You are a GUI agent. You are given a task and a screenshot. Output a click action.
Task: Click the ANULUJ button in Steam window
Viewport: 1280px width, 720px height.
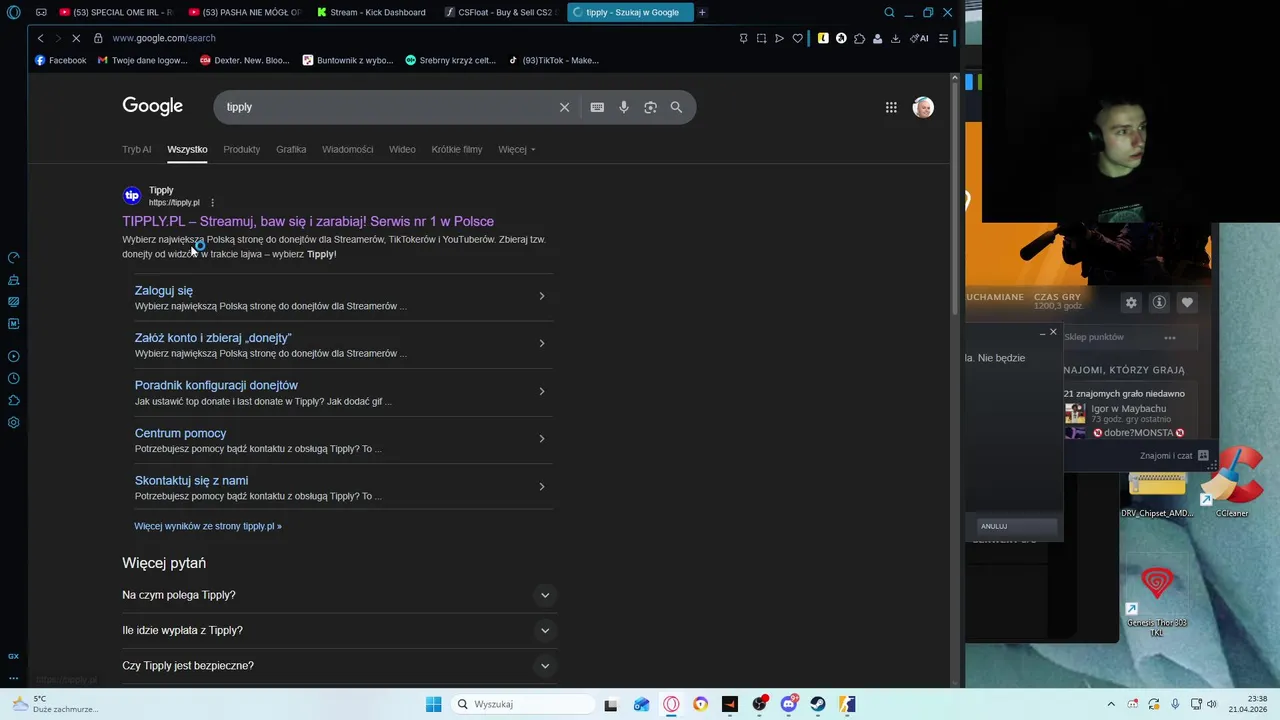click(x=1016, y=526)
